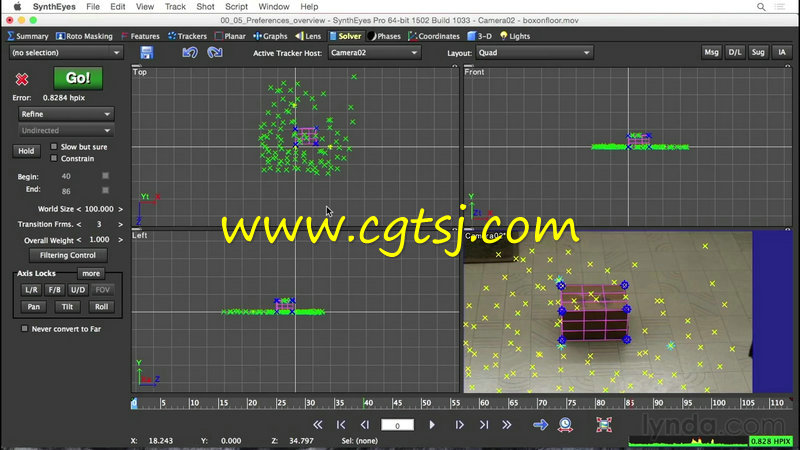Viewport: 800px width, 450px height.
Task: Switch to the Coordinates room
Action: 434,36
